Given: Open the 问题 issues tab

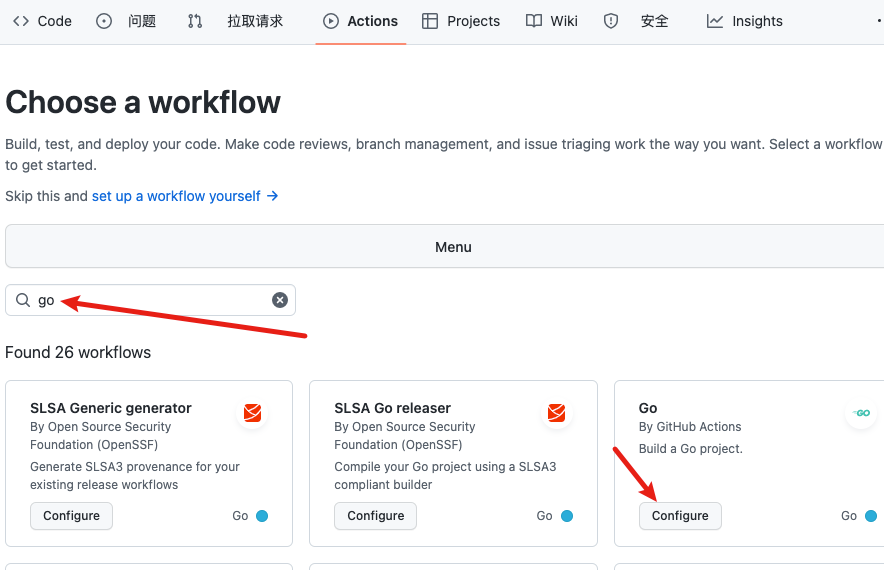Looking at the screenshot, I should click(x=127, y=21).
